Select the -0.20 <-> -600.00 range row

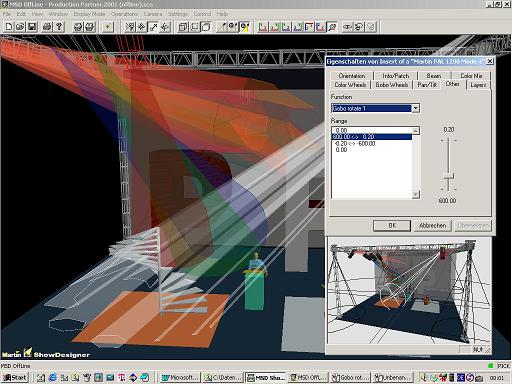(x=372, y=143)
